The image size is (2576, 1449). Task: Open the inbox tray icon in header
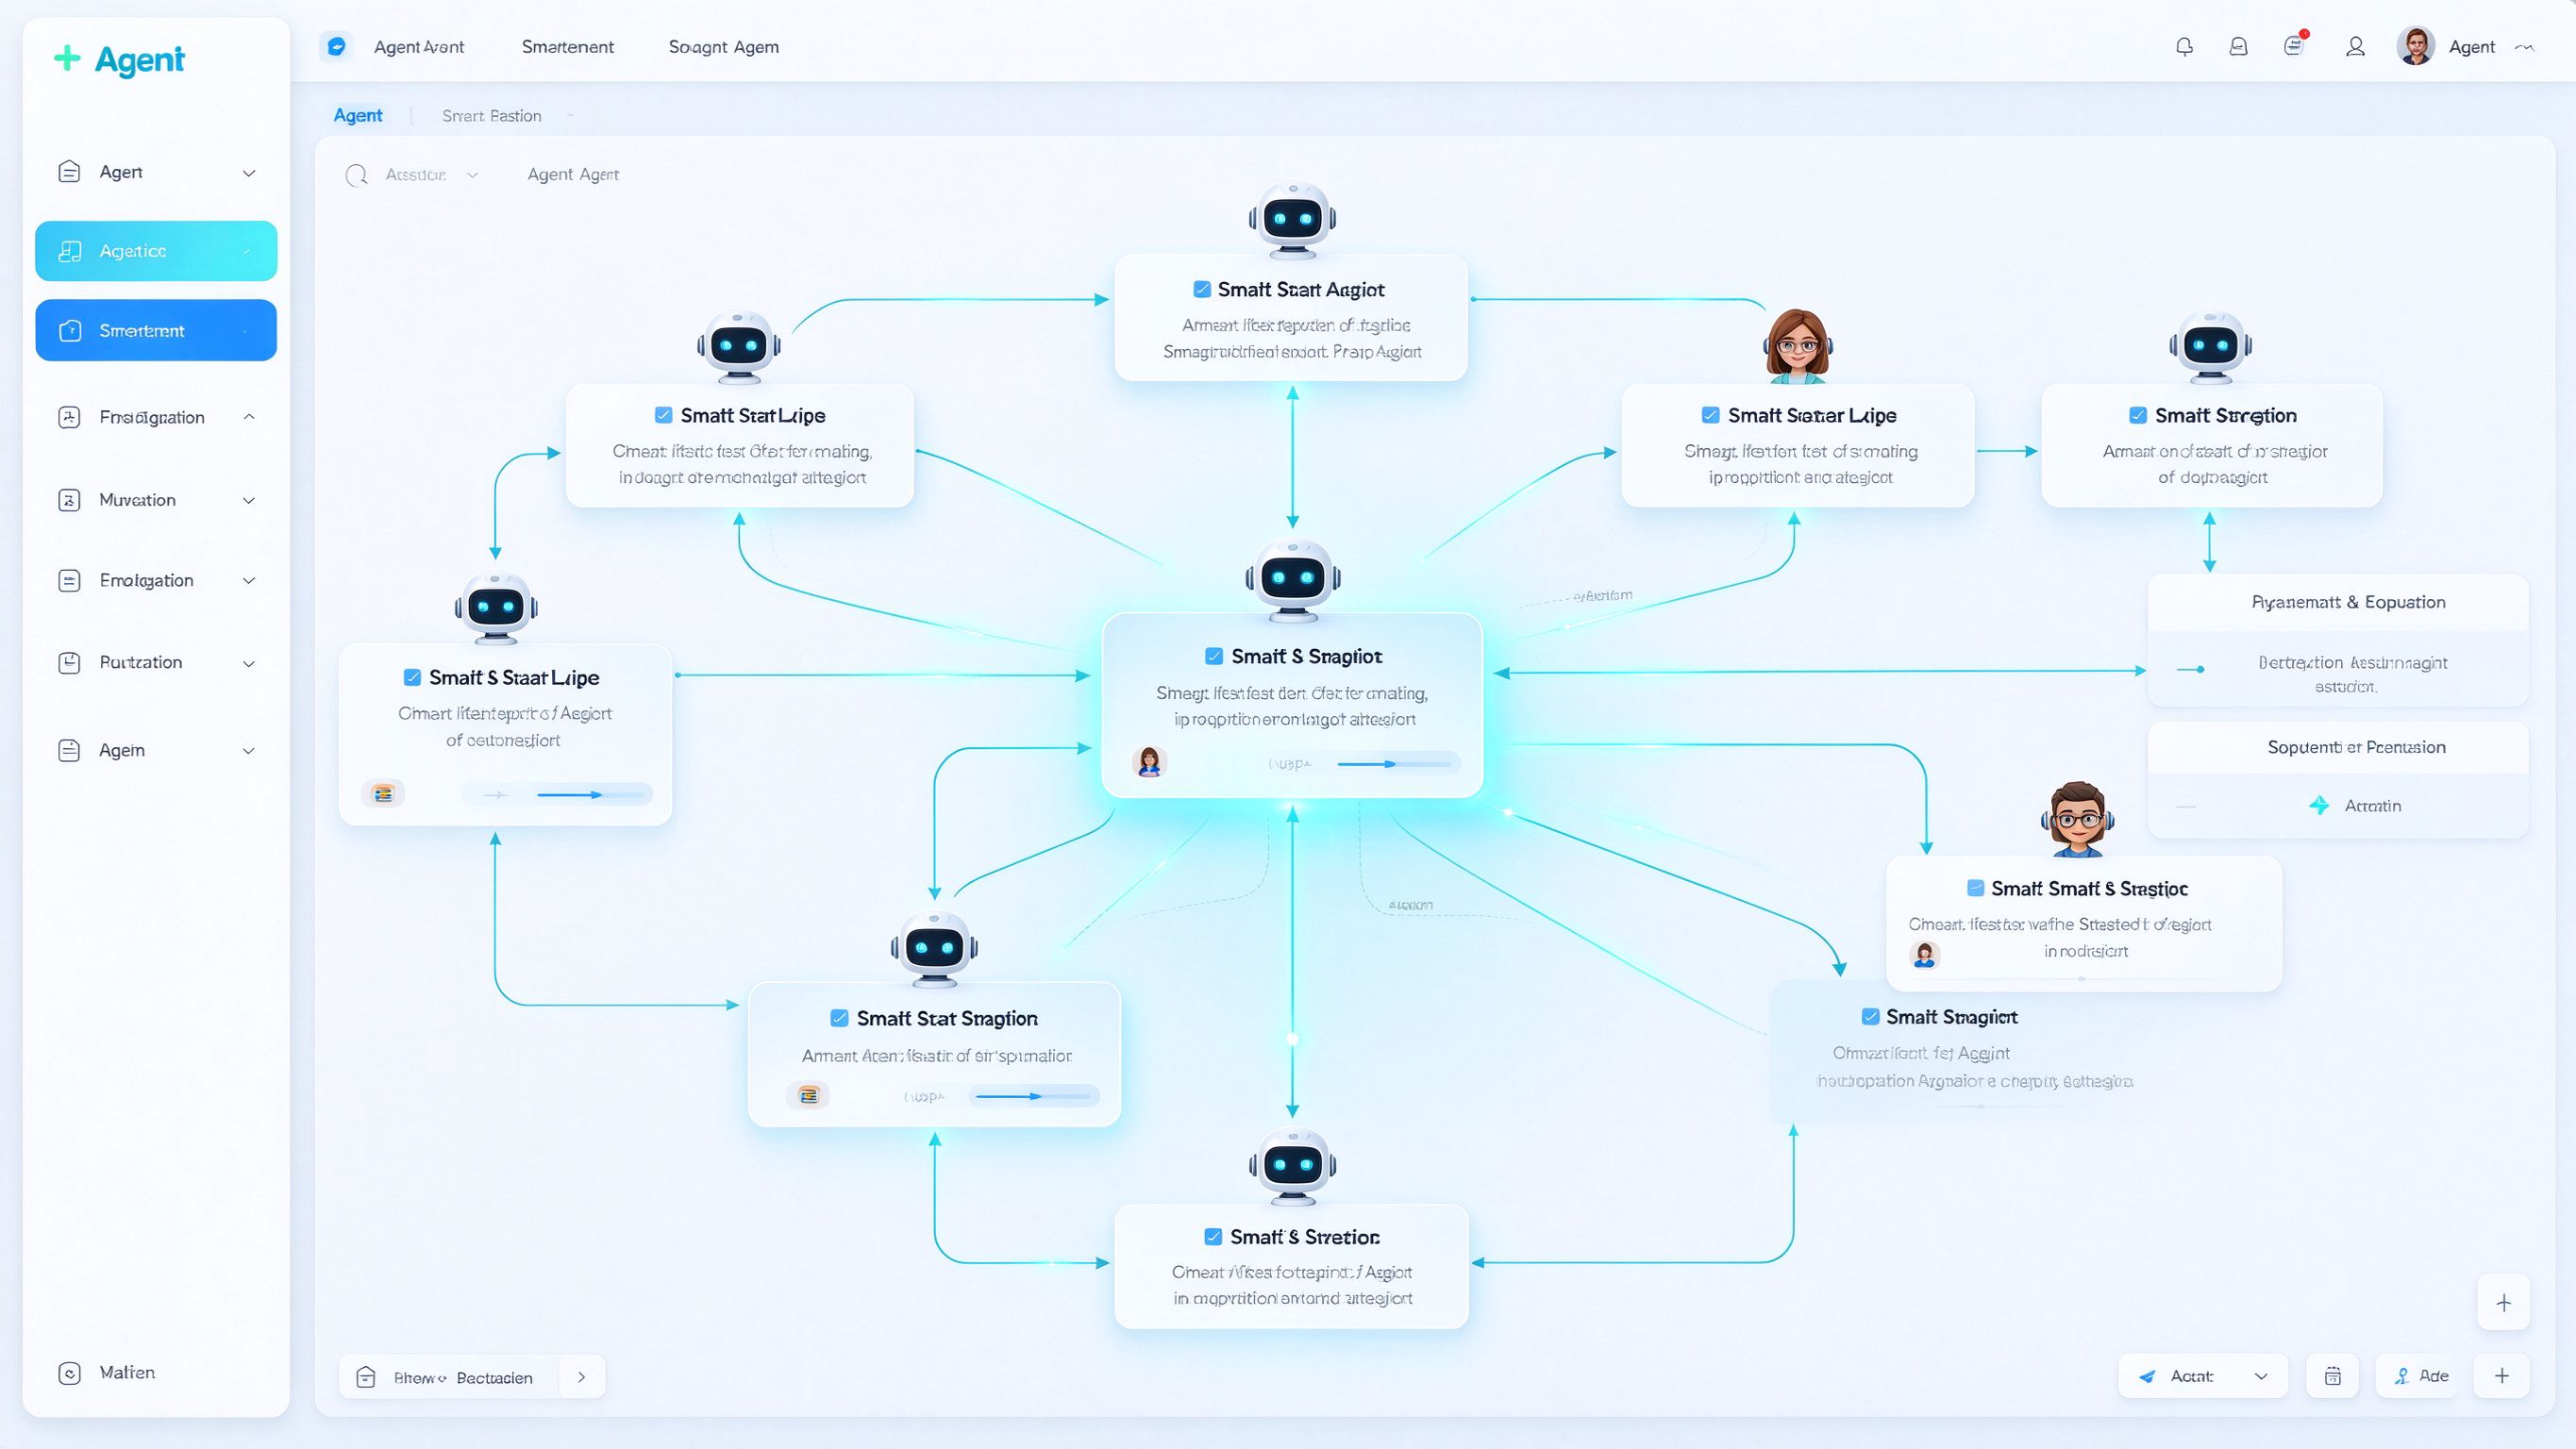point(2238,47)
